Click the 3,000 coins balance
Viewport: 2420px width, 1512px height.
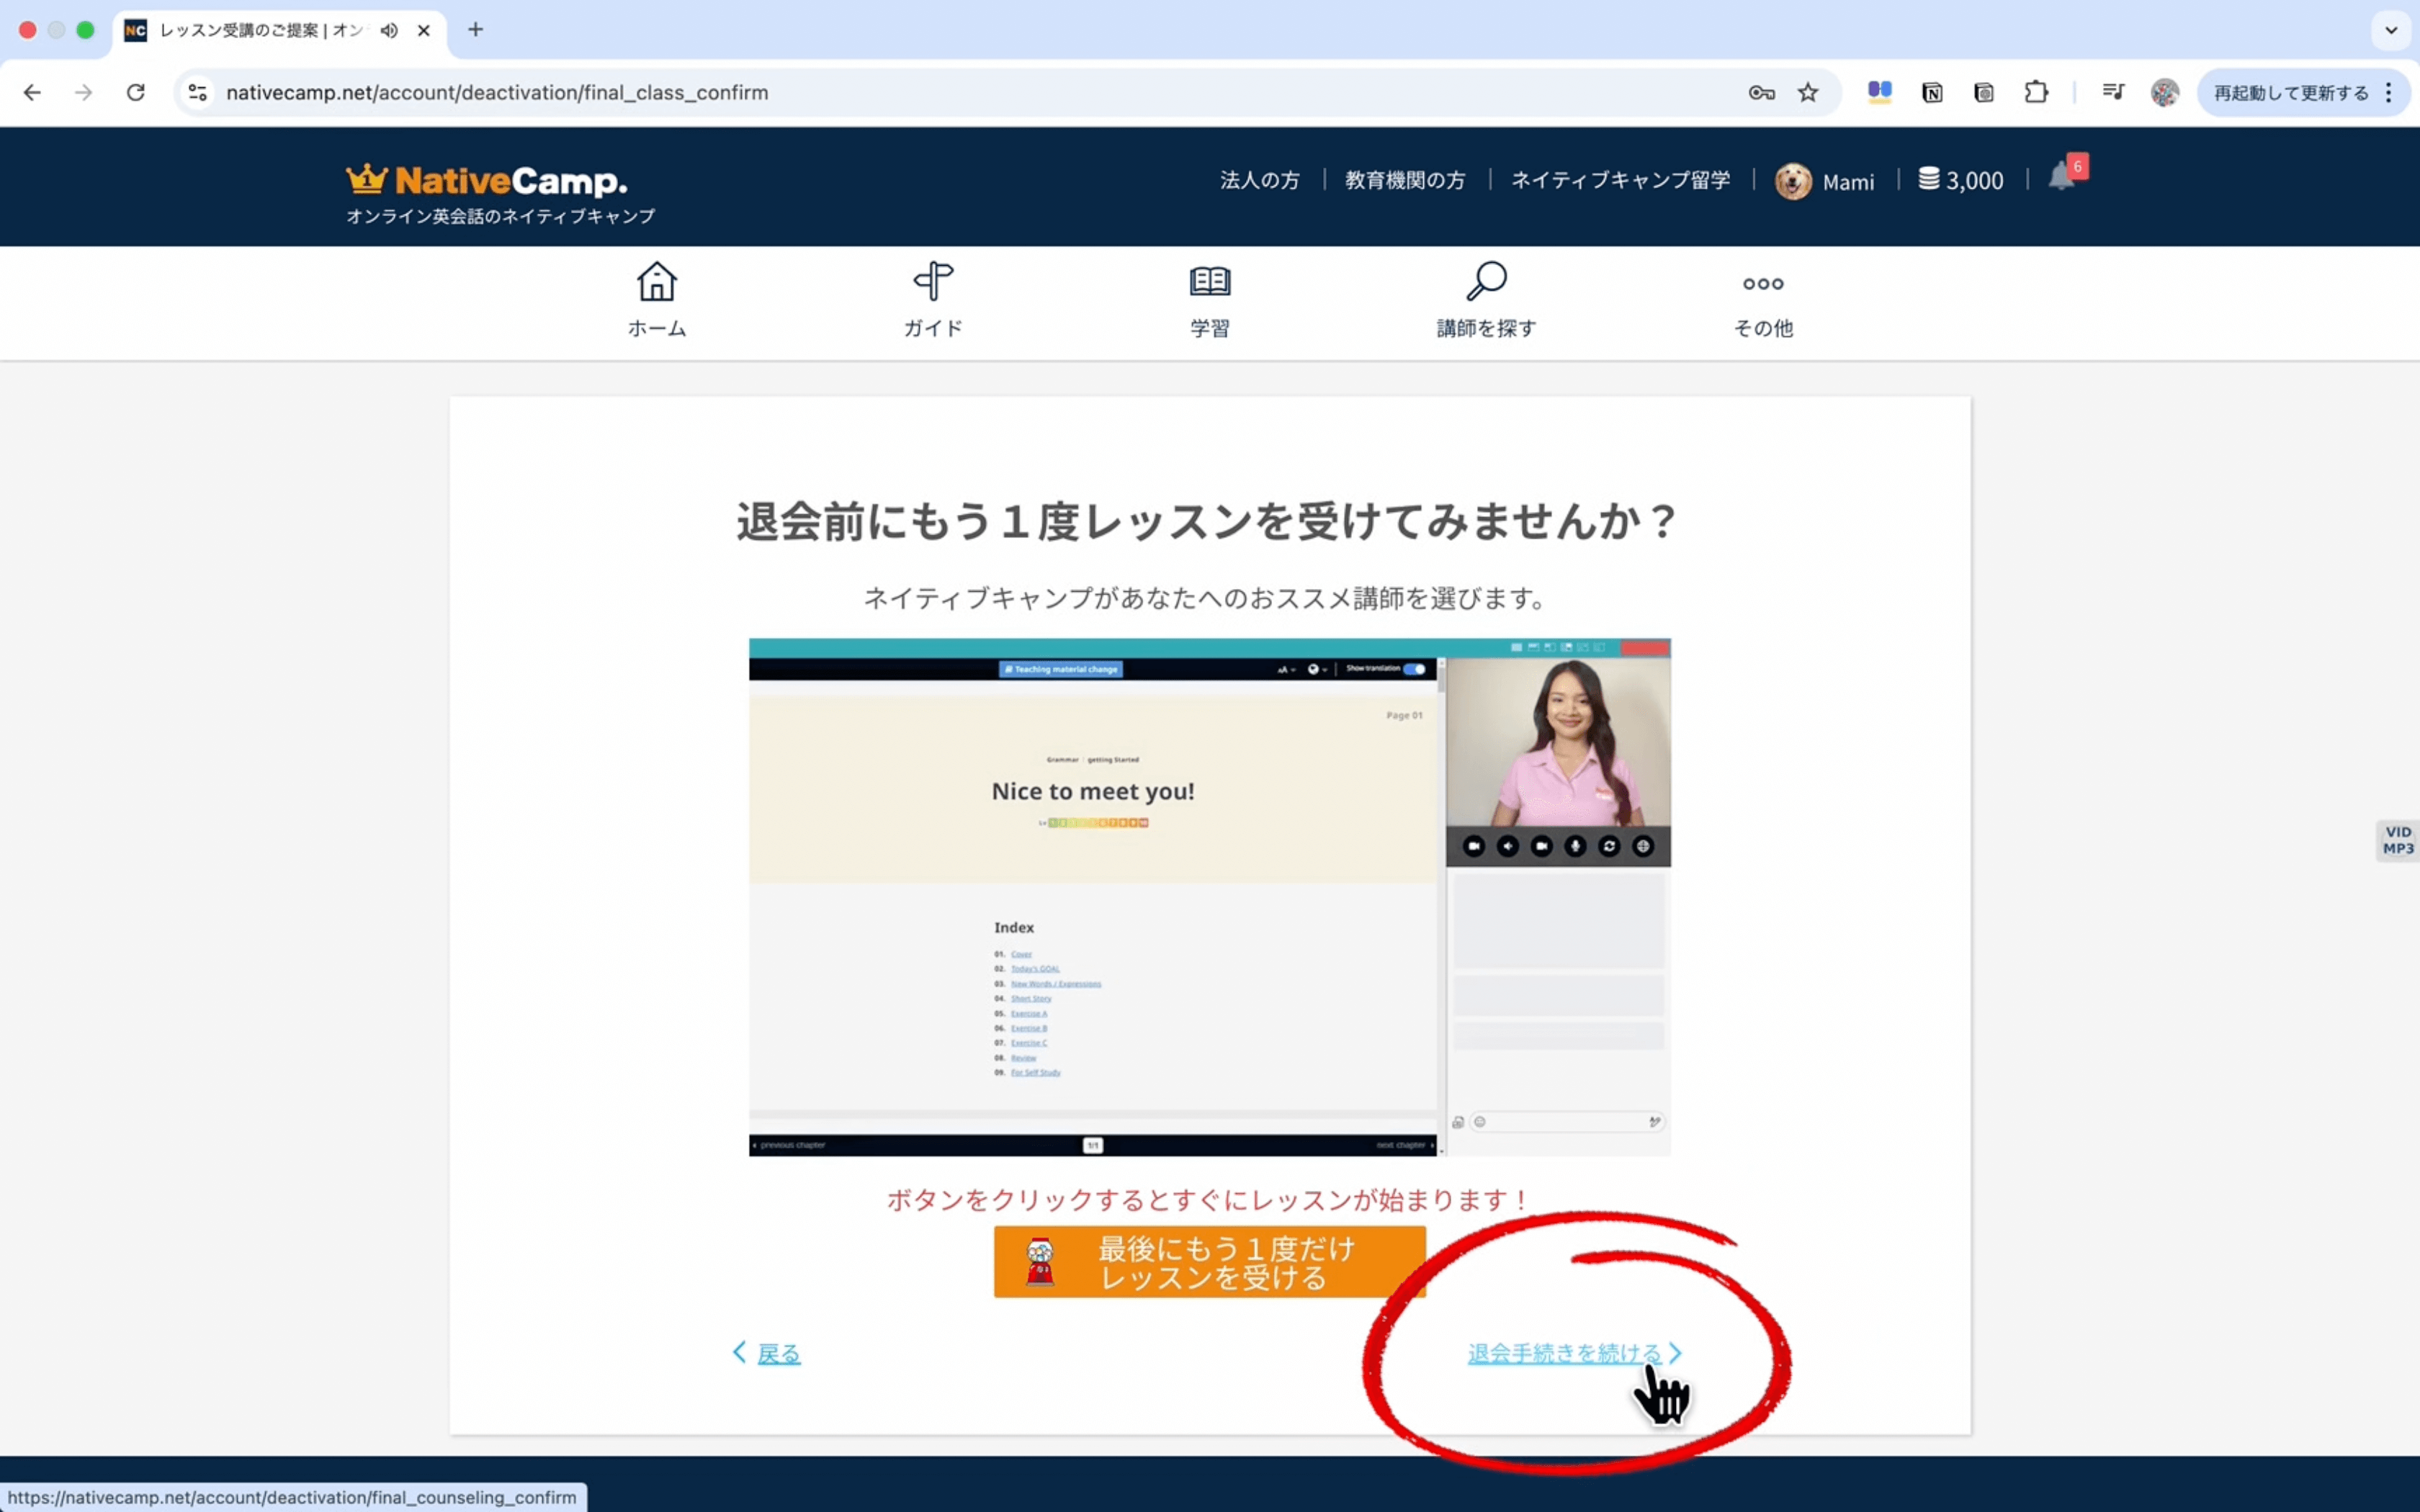[1961, 180]
